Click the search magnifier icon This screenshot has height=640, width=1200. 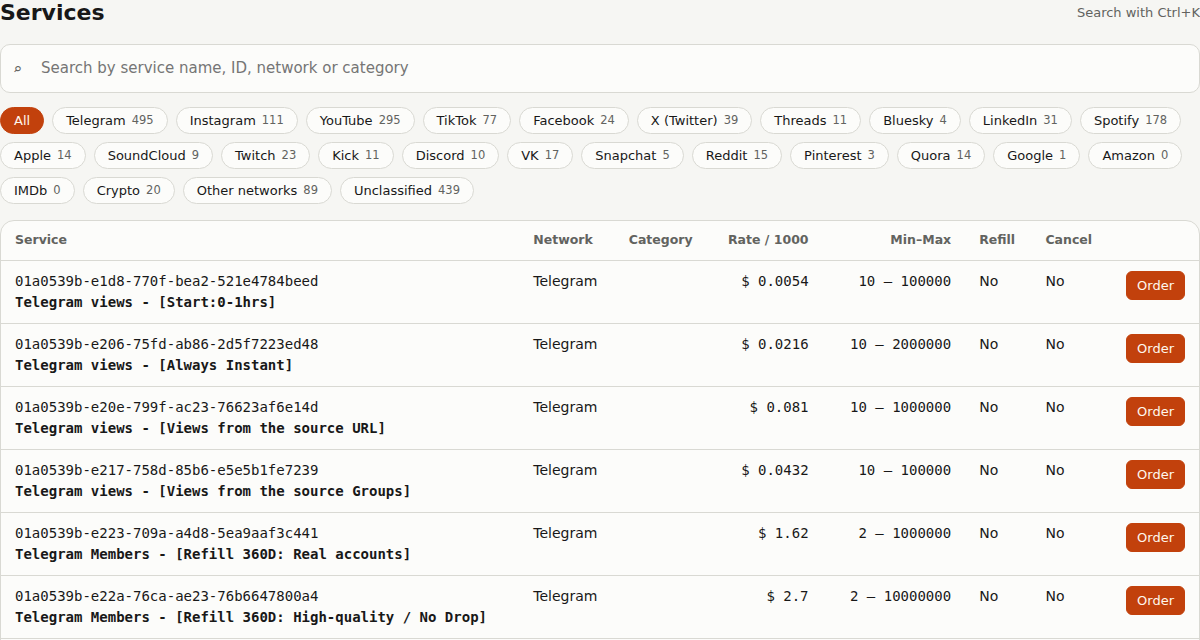[x=18, y=69]
